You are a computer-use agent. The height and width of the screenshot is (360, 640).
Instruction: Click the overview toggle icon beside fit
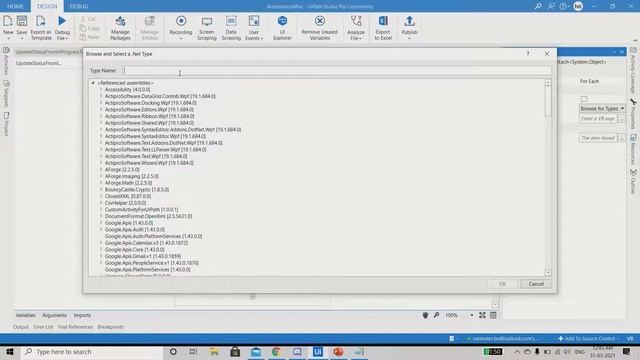[493, 315]
